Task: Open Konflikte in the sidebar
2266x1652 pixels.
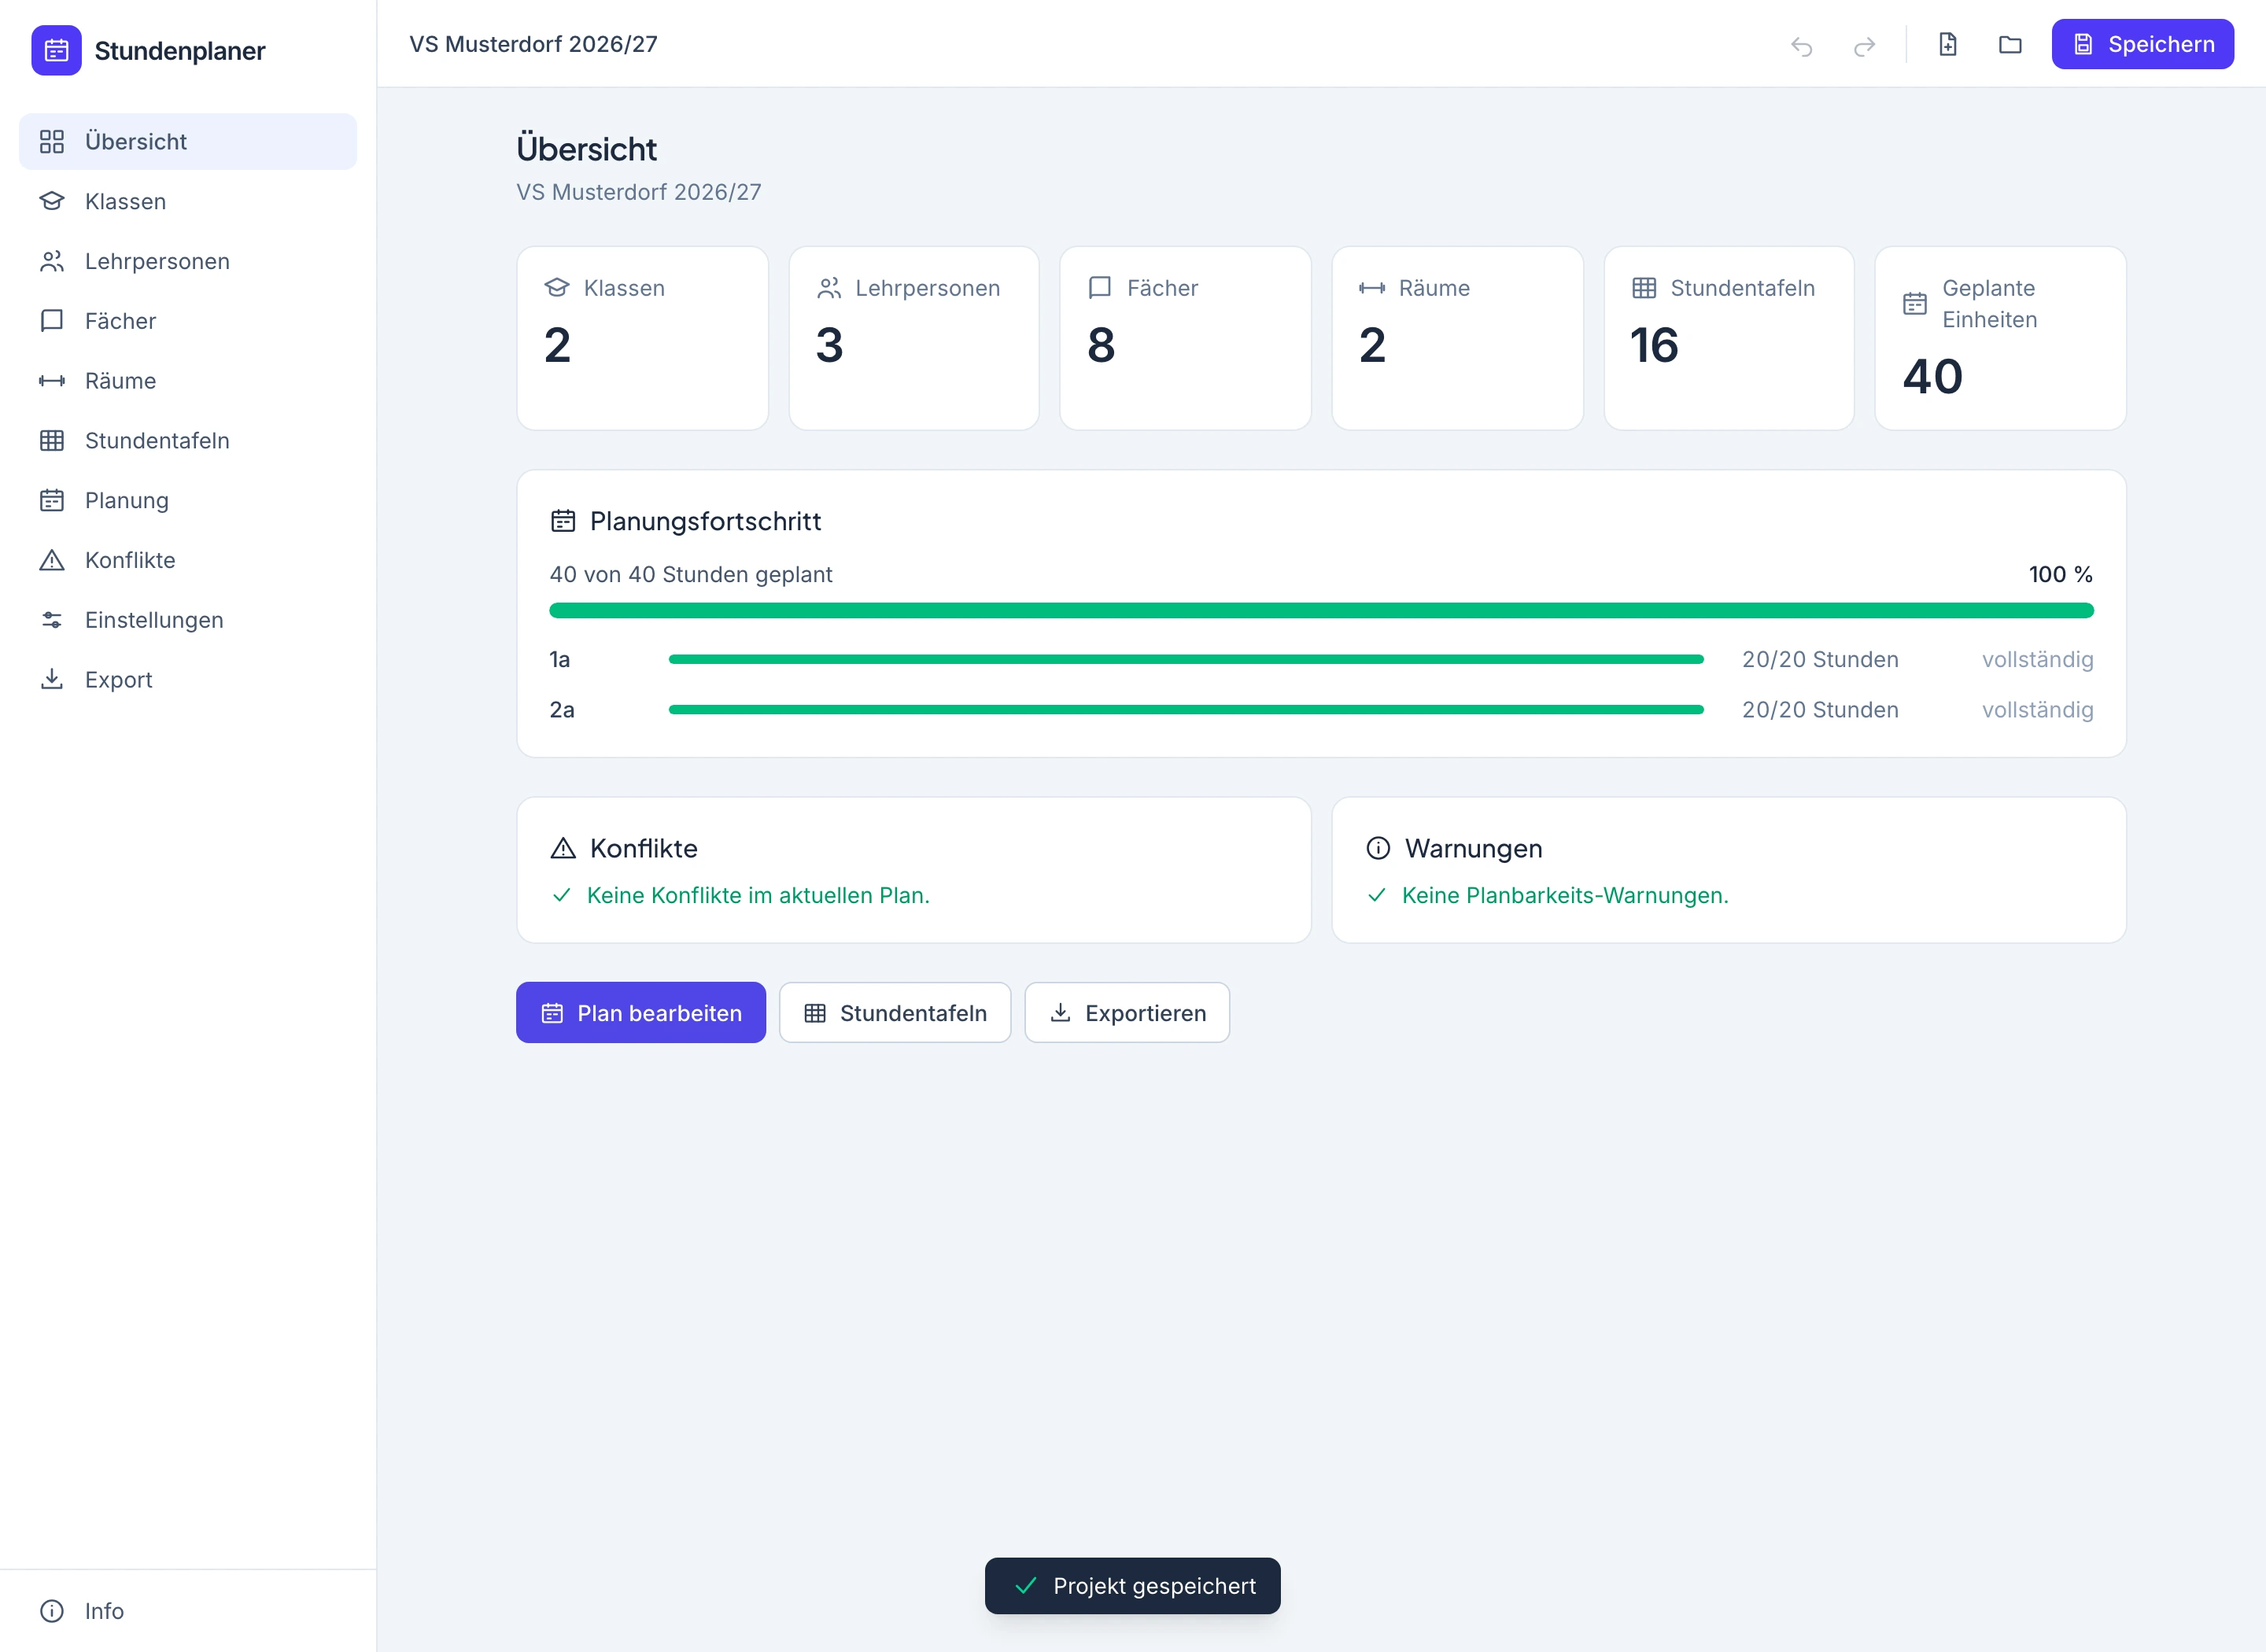Action: click(188, 560)
